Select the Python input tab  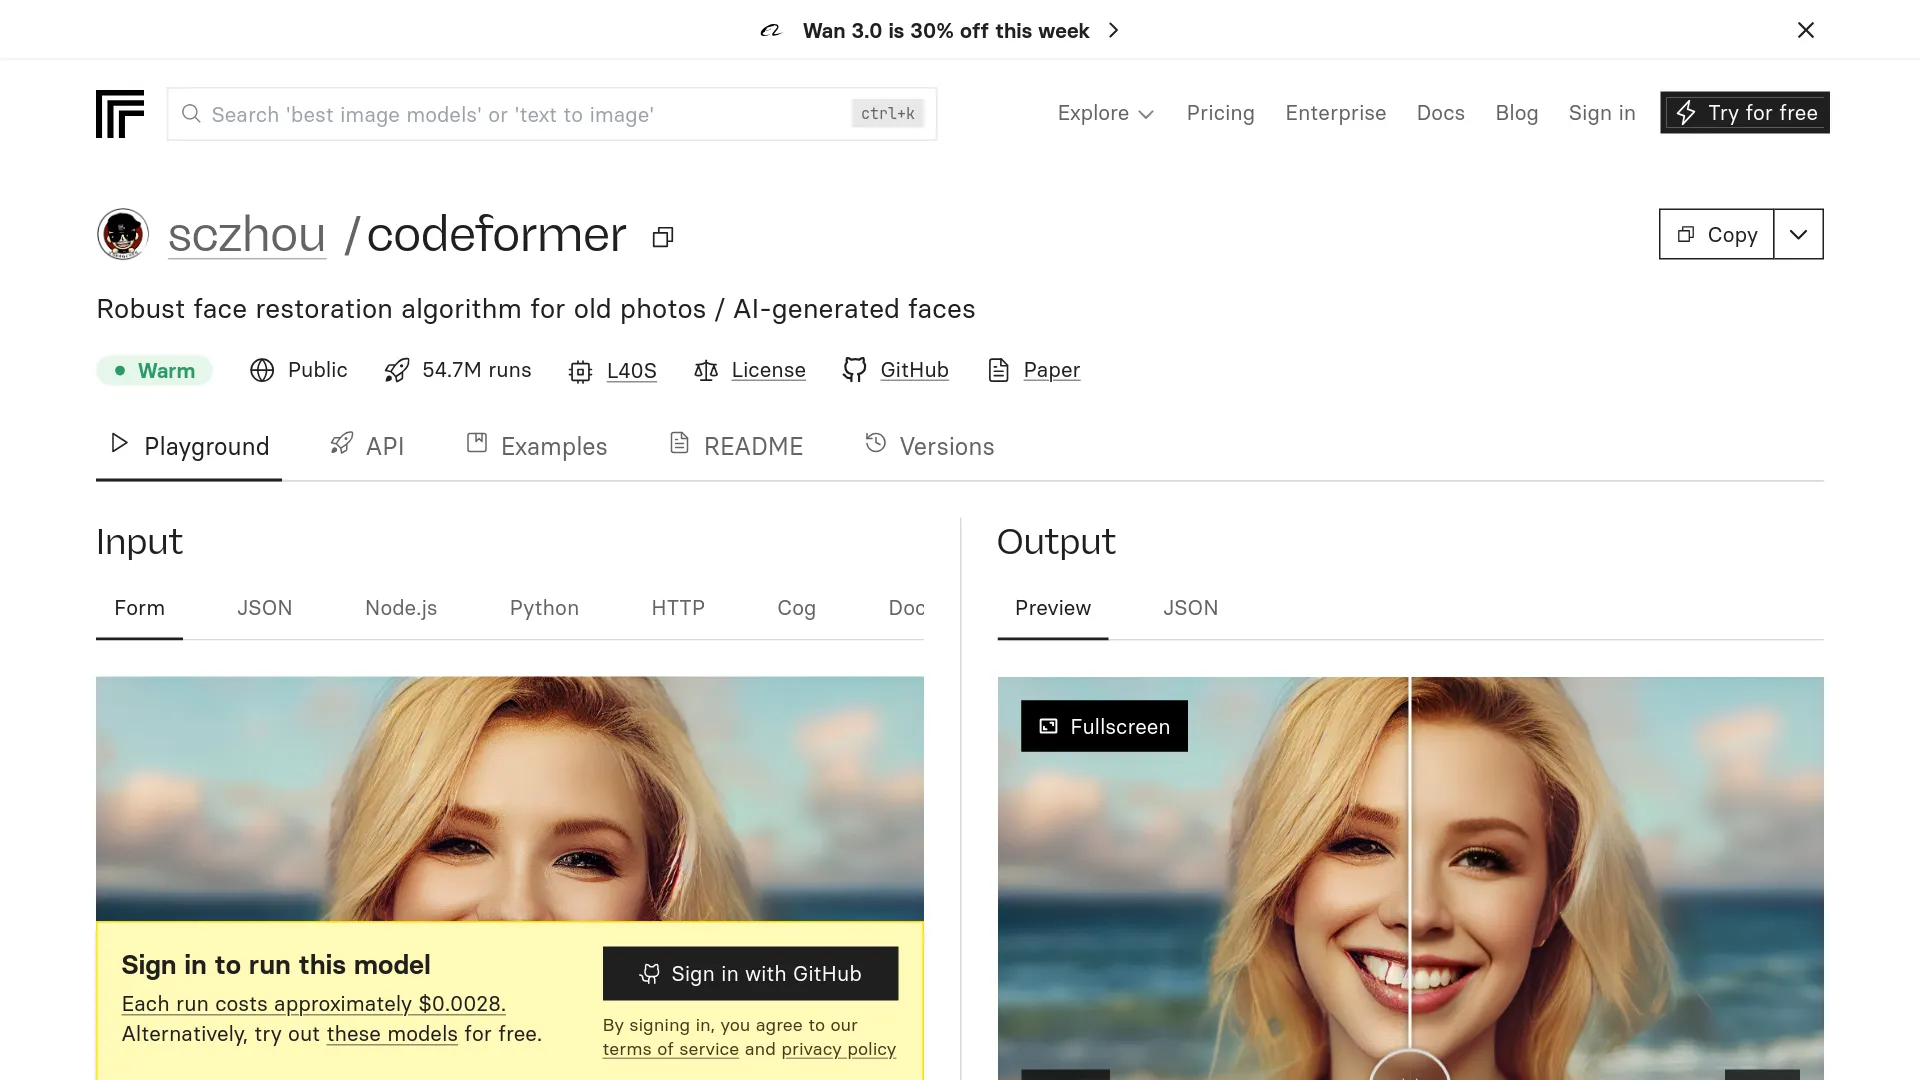pos(544,608)
